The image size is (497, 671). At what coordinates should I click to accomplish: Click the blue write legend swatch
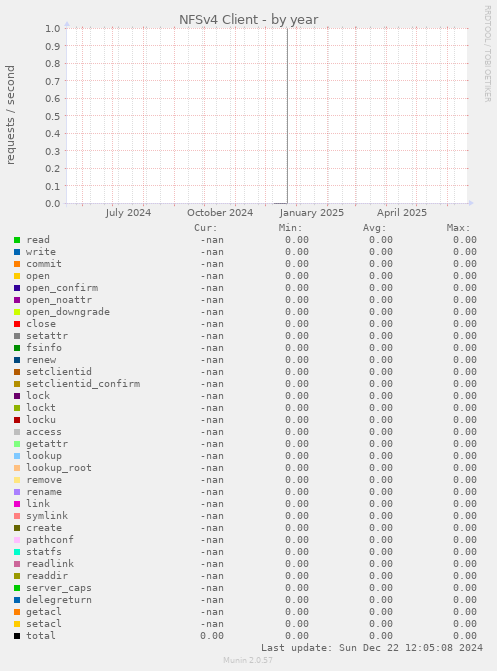(x=17, y=252)
